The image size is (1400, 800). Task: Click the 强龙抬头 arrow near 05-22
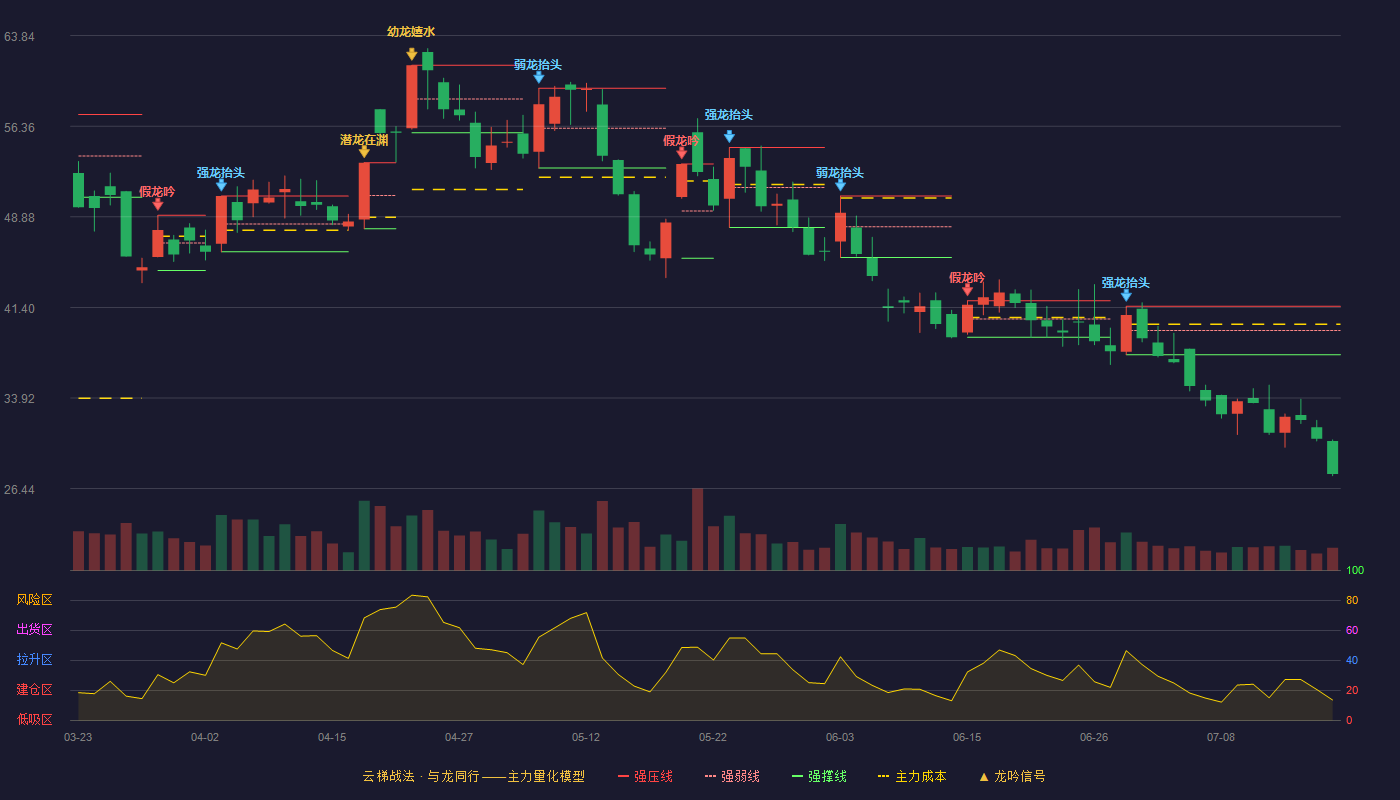tap(729, 137)
